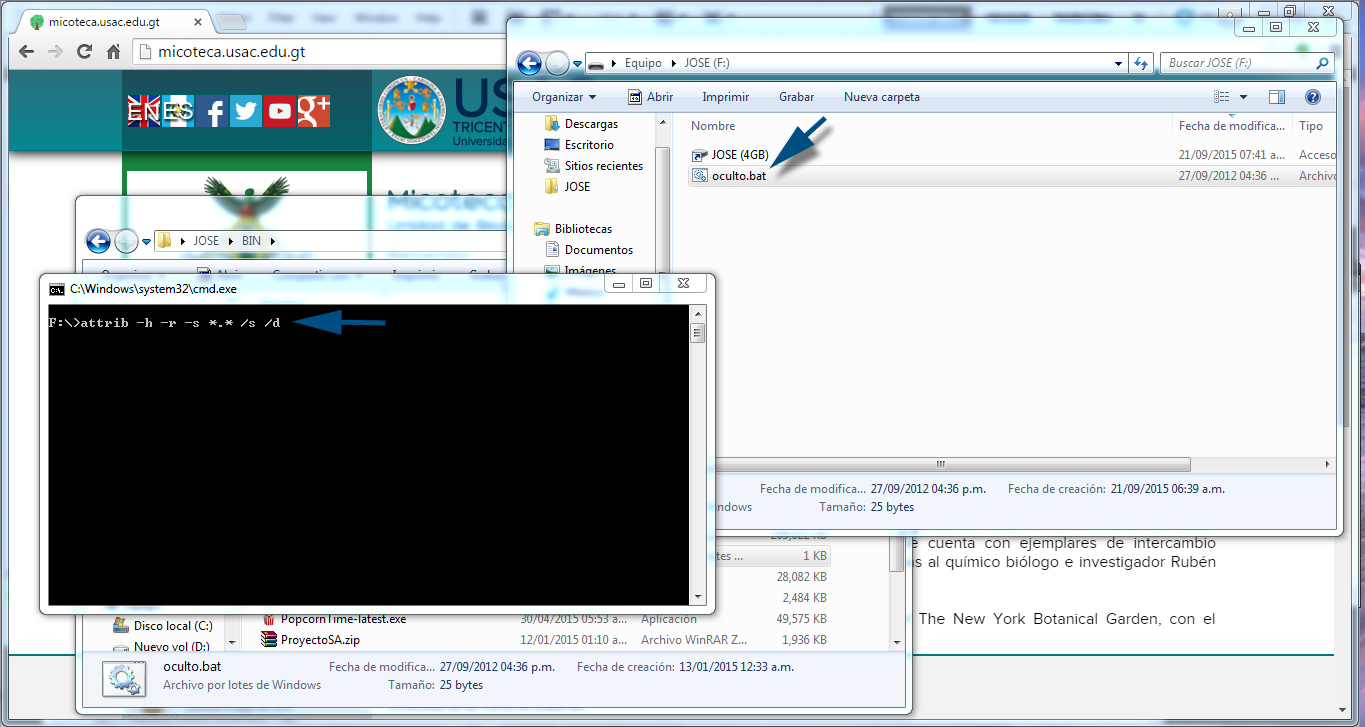Click the Imprimir toolbar button

(x=725, y=97)
